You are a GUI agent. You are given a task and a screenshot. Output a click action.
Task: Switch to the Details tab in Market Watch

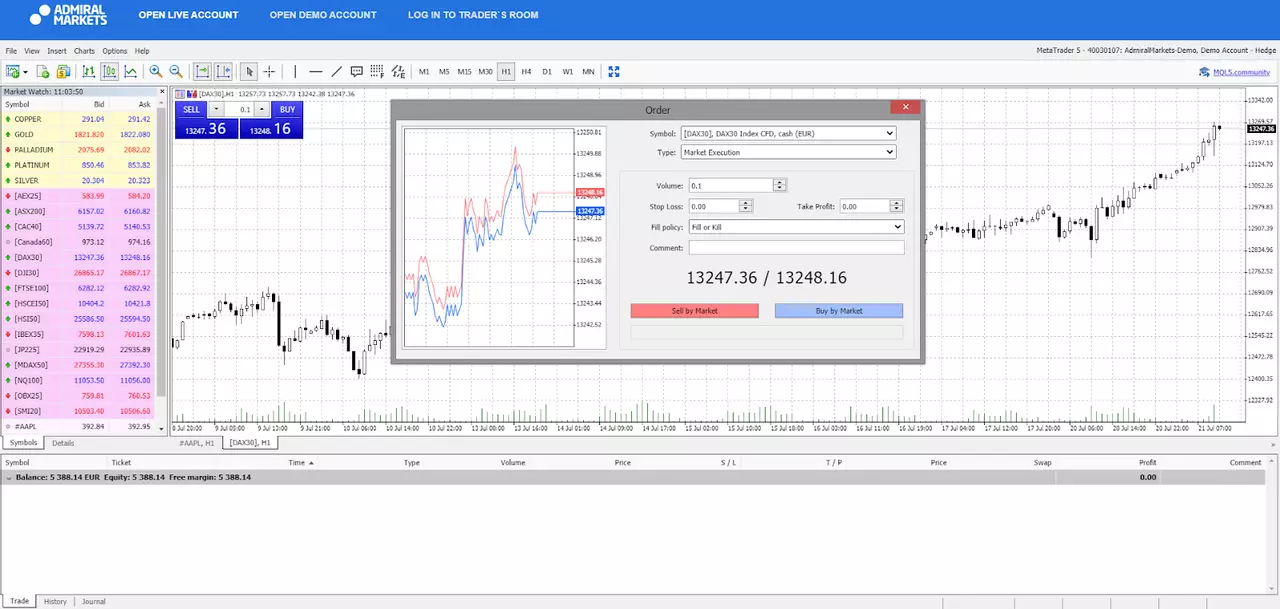(x=63, y=442)
